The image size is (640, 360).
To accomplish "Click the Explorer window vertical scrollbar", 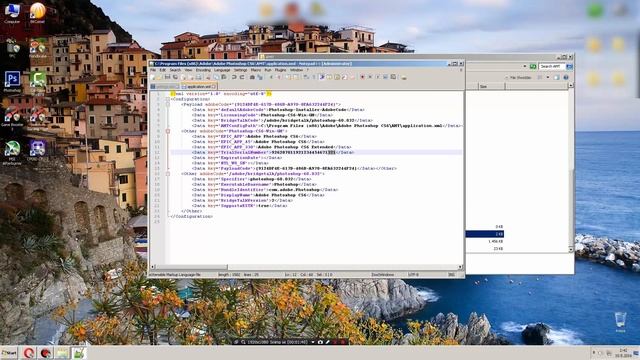I will click(x=571, y=167).
